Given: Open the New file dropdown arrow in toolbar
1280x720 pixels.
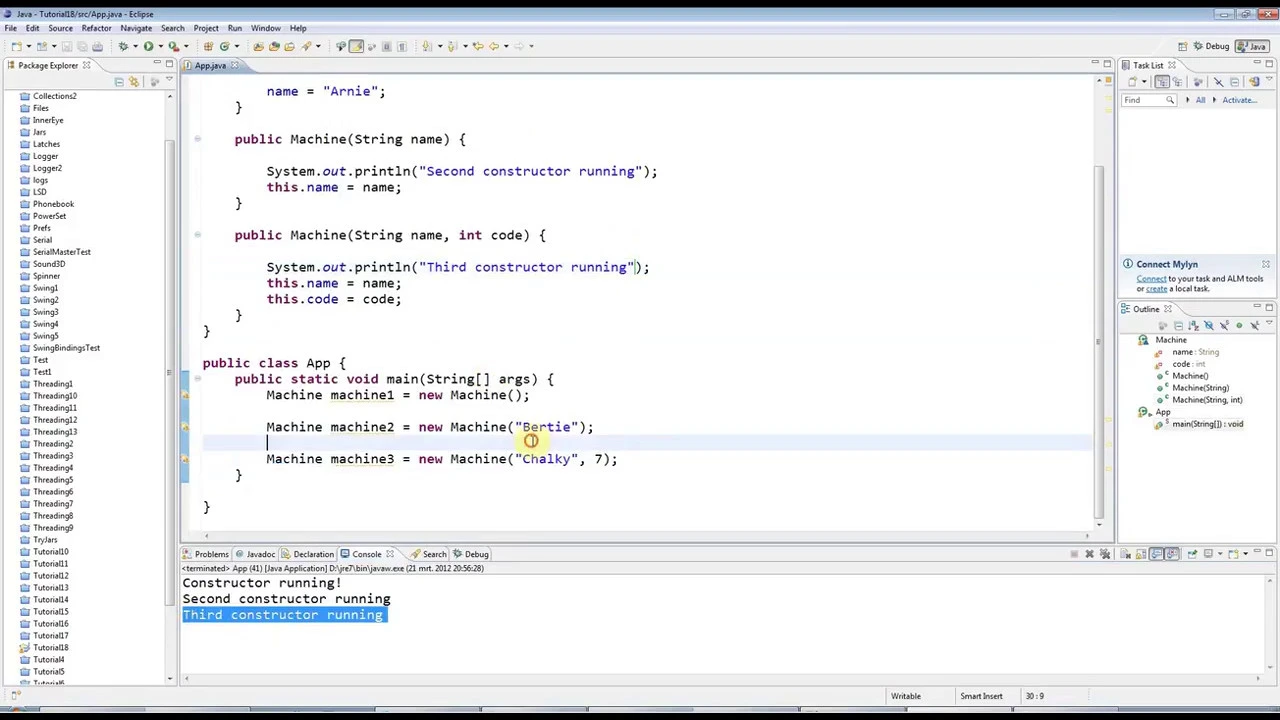Looking at the screenshot, I should click(x=29, y=46).
